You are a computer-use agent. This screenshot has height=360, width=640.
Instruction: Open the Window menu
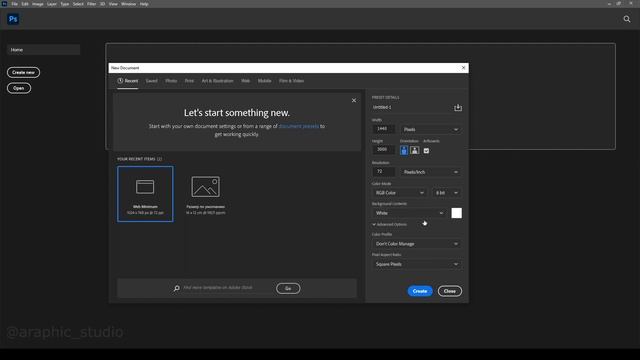(x=128, y=4)
